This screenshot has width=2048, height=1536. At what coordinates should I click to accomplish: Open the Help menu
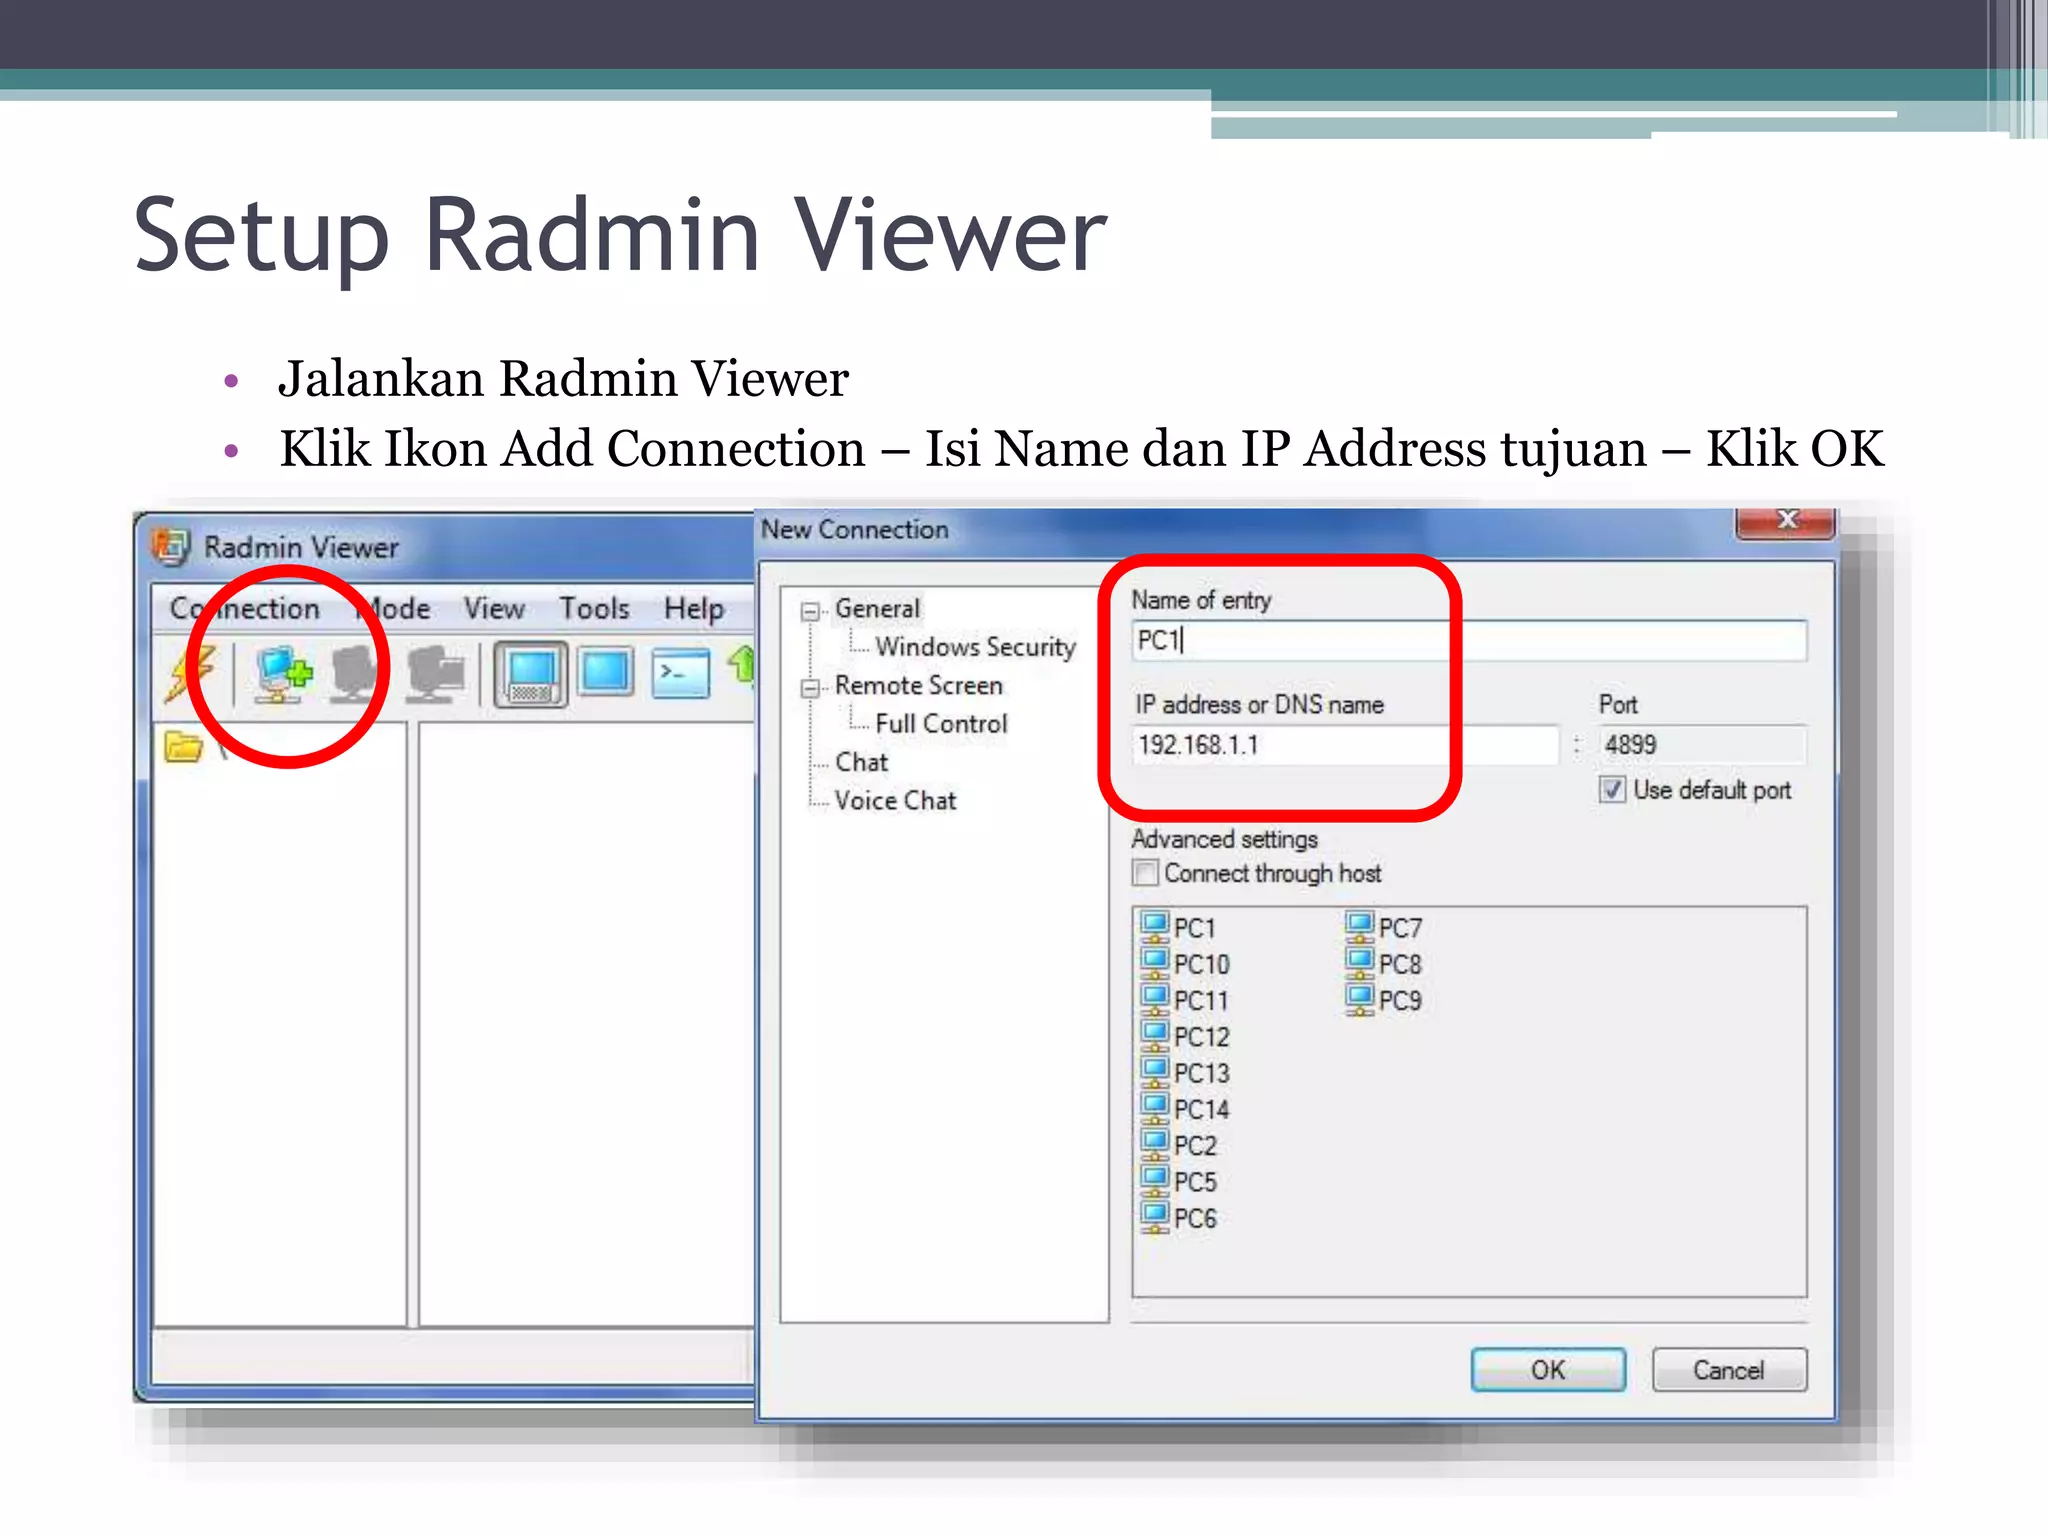(x=694, y=608)
